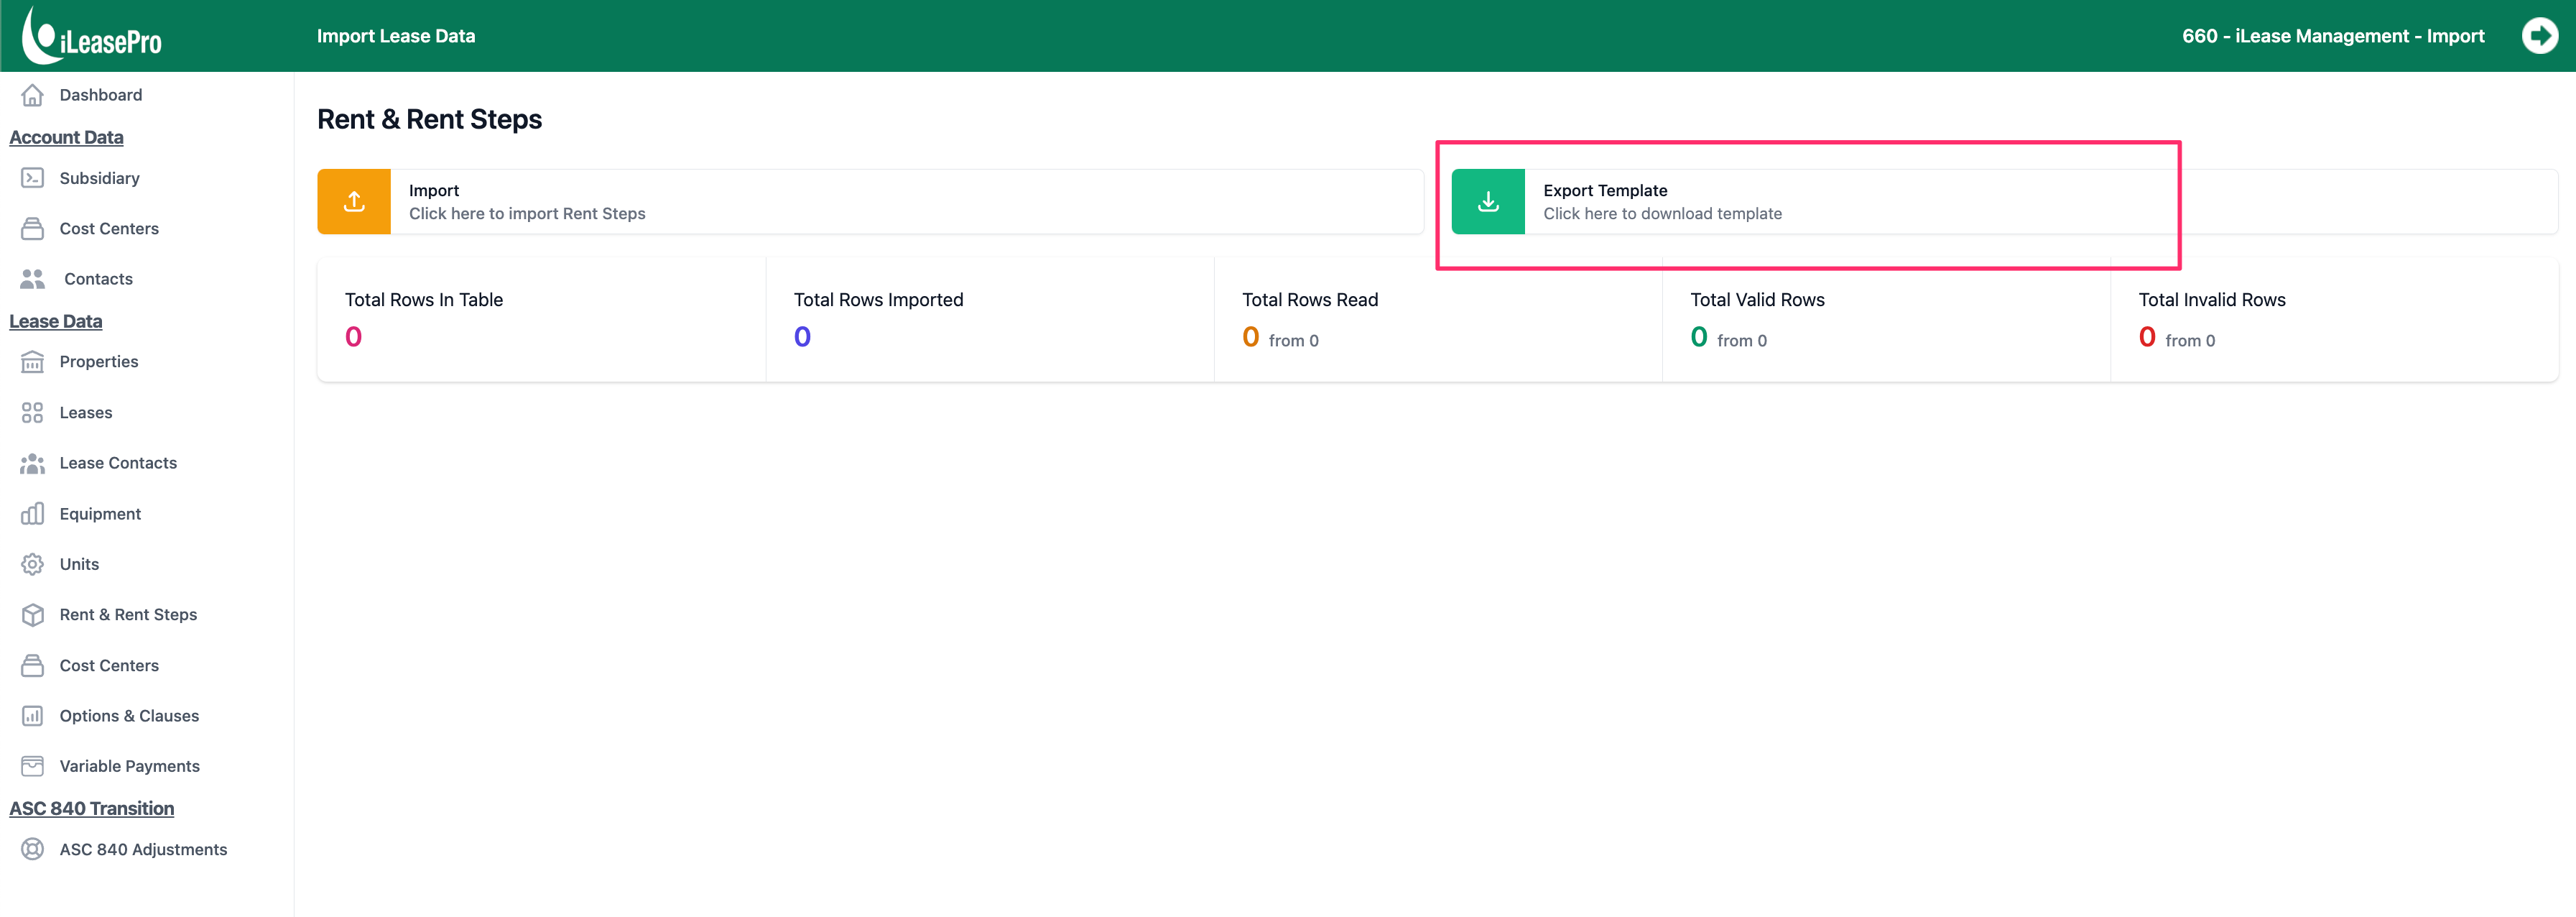The image size is (2576, 917).
Task: Click the Lease Data section heading
Action: coord(56,321)
